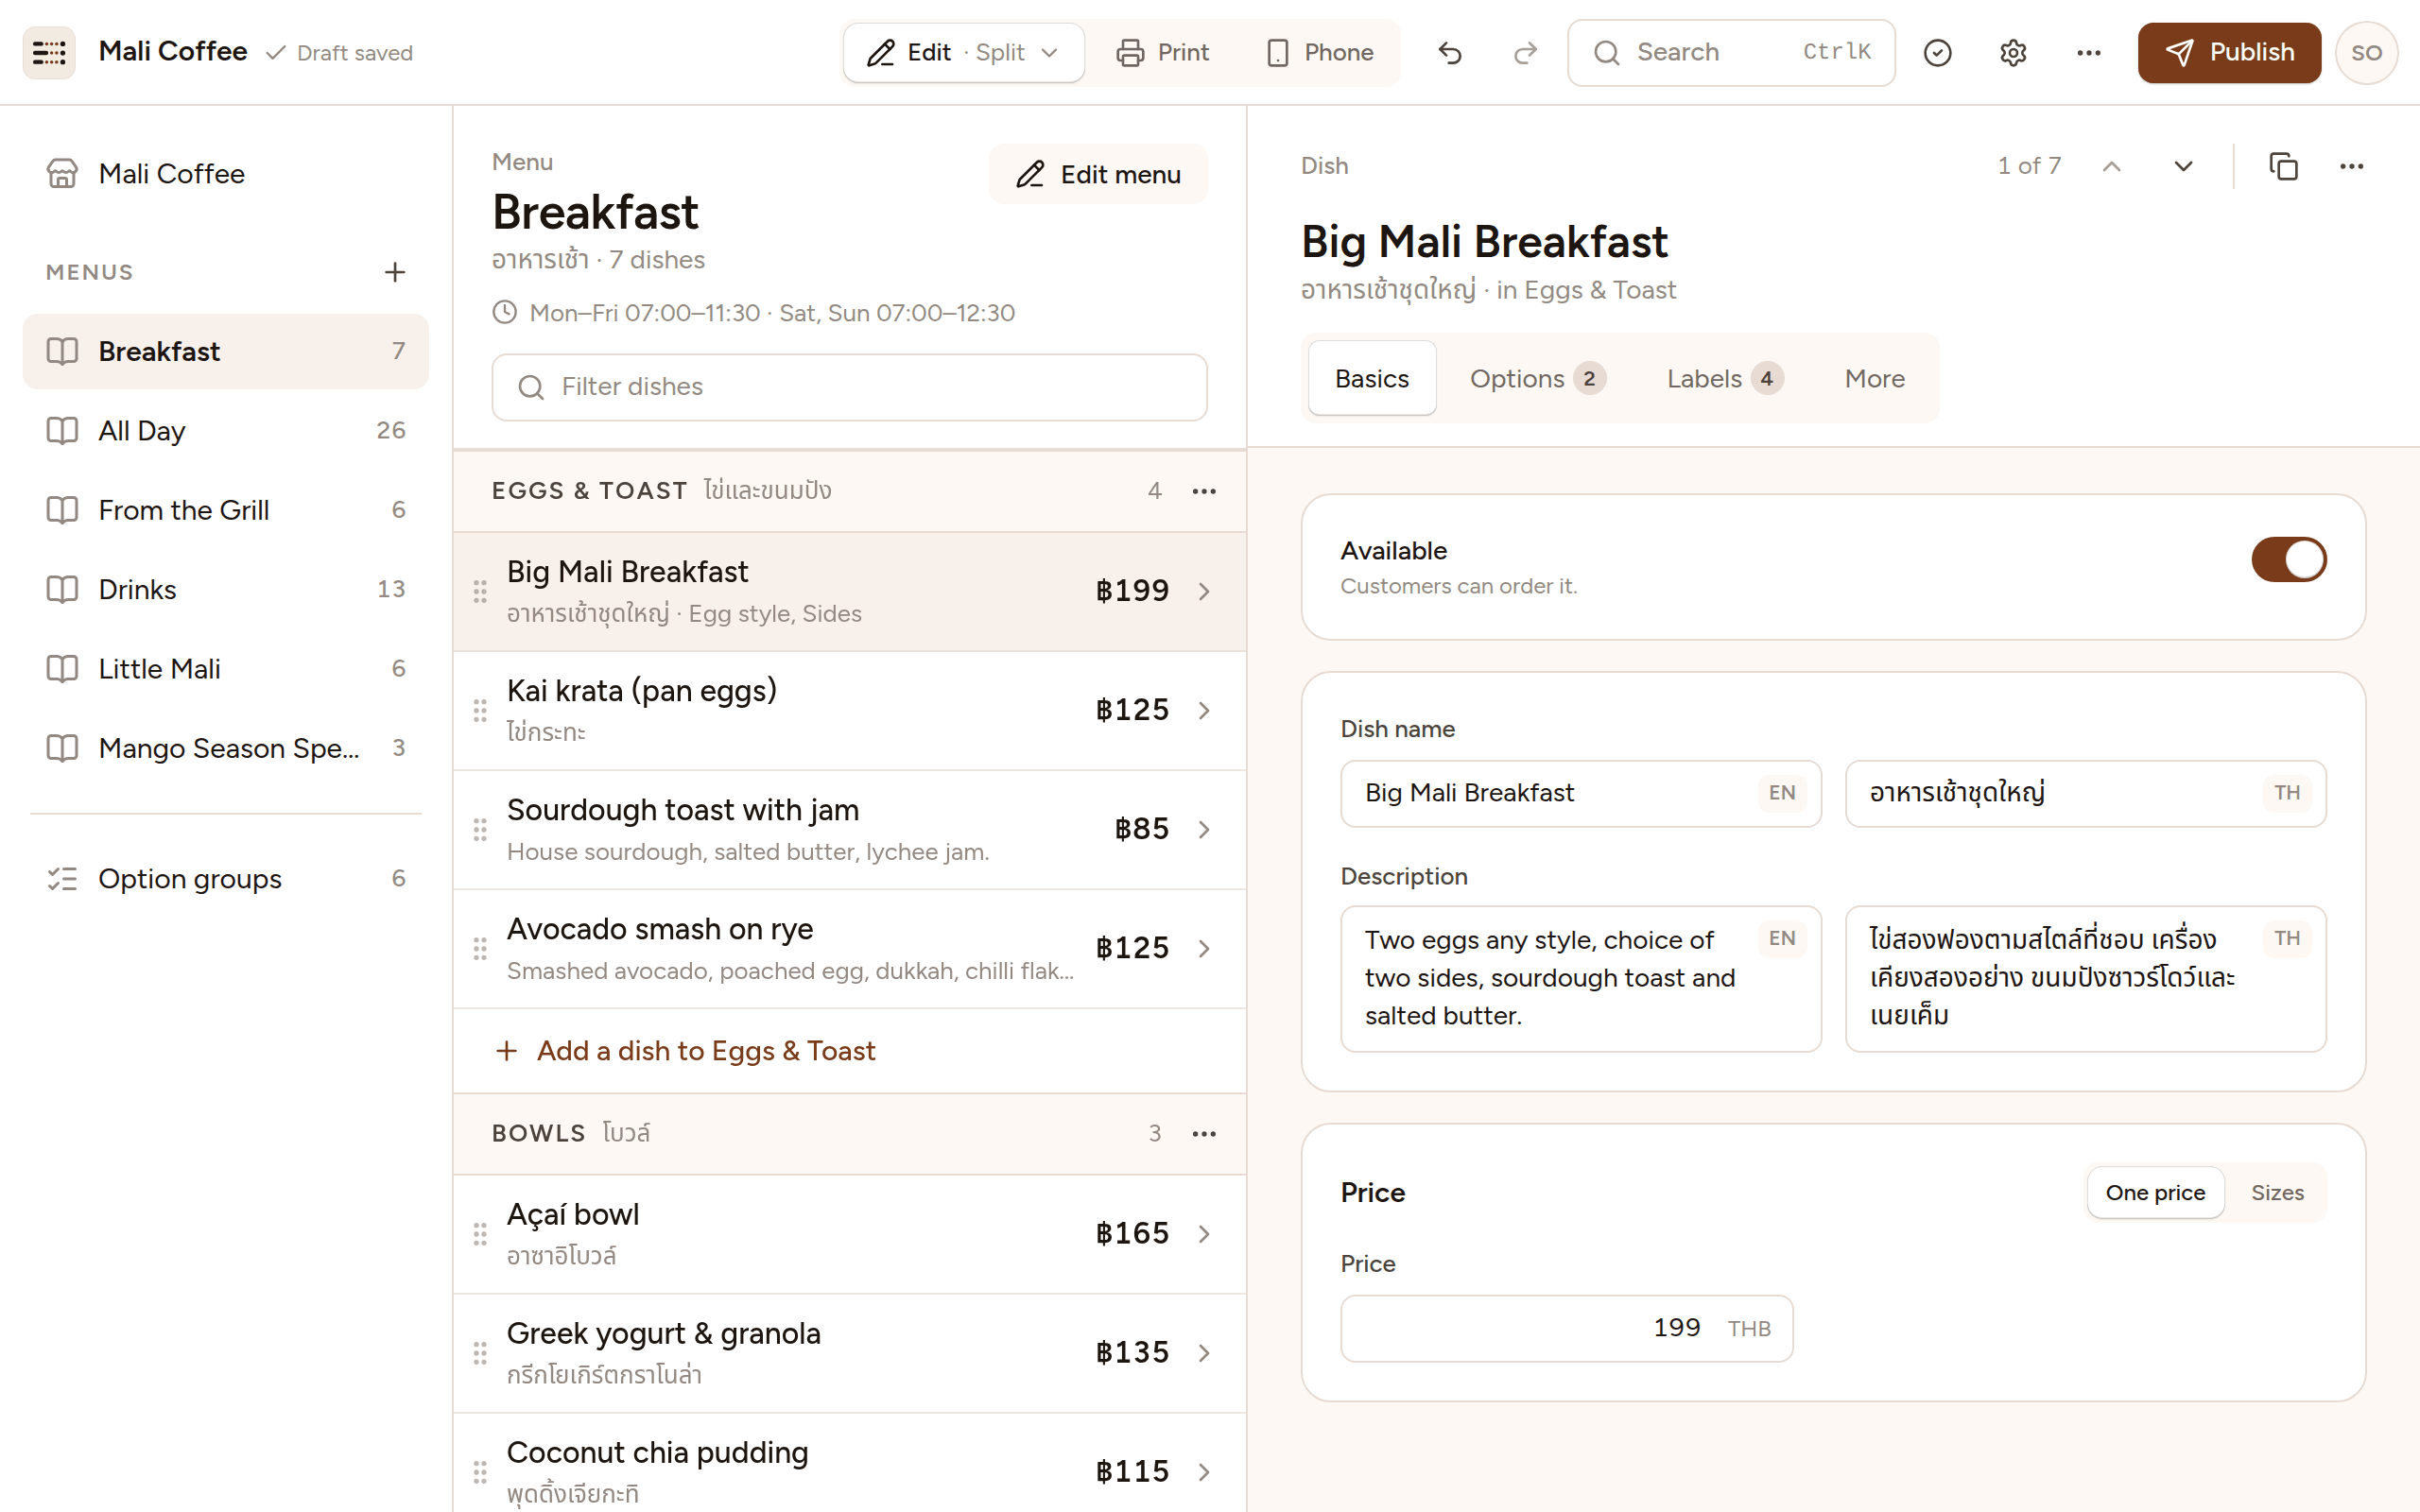Open dish panel more options ellipsis
This screenshot has width=2420, height=1512.
(x=2351, y=166)
